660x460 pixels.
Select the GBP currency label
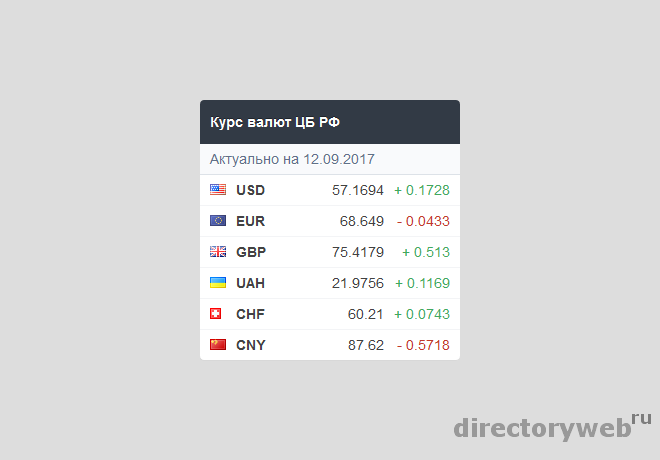[251, 252]
